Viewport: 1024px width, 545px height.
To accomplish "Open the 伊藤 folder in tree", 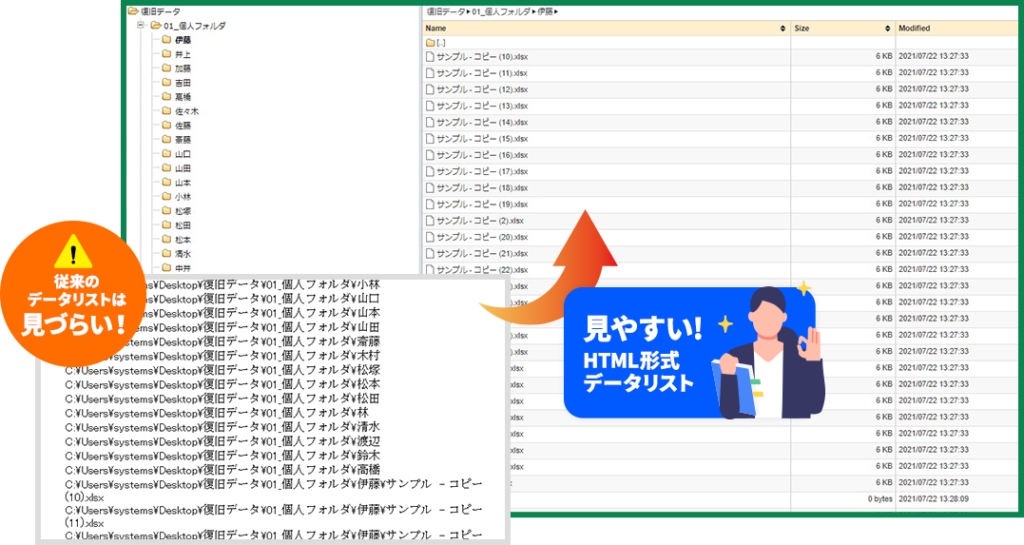I will click(182, 40).
